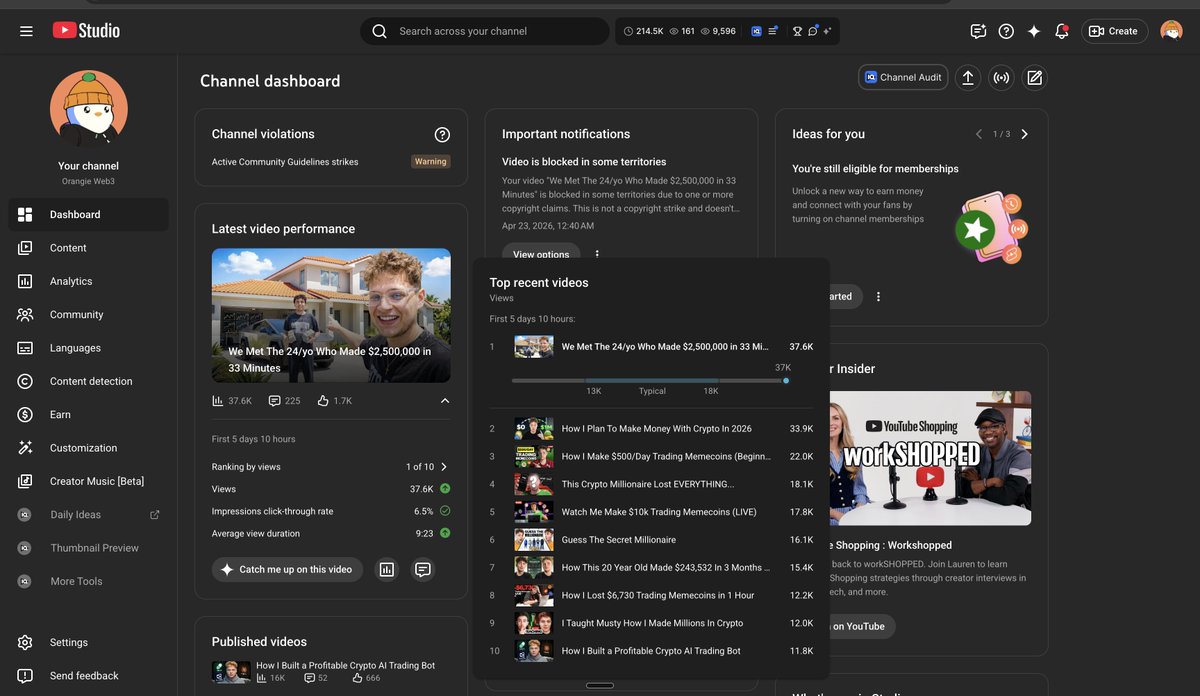The width and height of the screenshot is (1200, 696).
Task: Click the latest video thumbnail image
Action: tap(331, 315)
